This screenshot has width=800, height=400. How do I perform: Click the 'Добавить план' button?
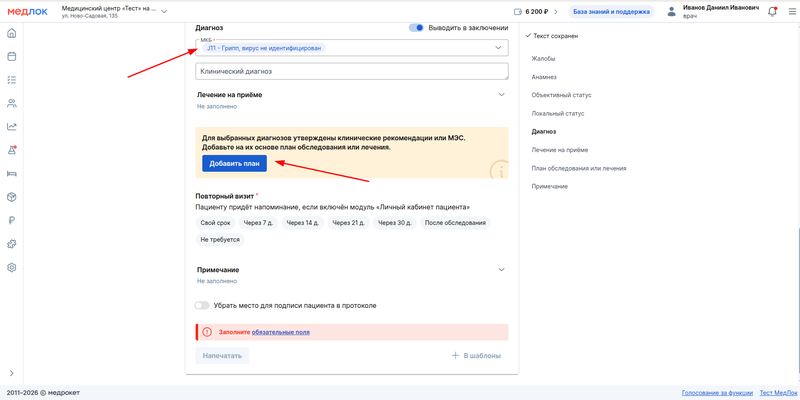pyautogui.click(x=232, y=163)
